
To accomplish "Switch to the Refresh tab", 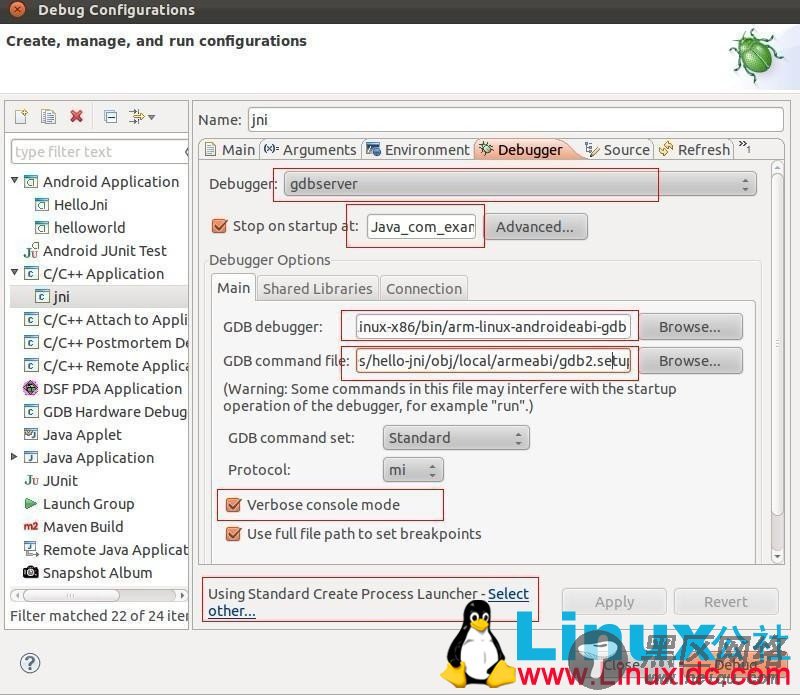I will (x=694, y=150).
